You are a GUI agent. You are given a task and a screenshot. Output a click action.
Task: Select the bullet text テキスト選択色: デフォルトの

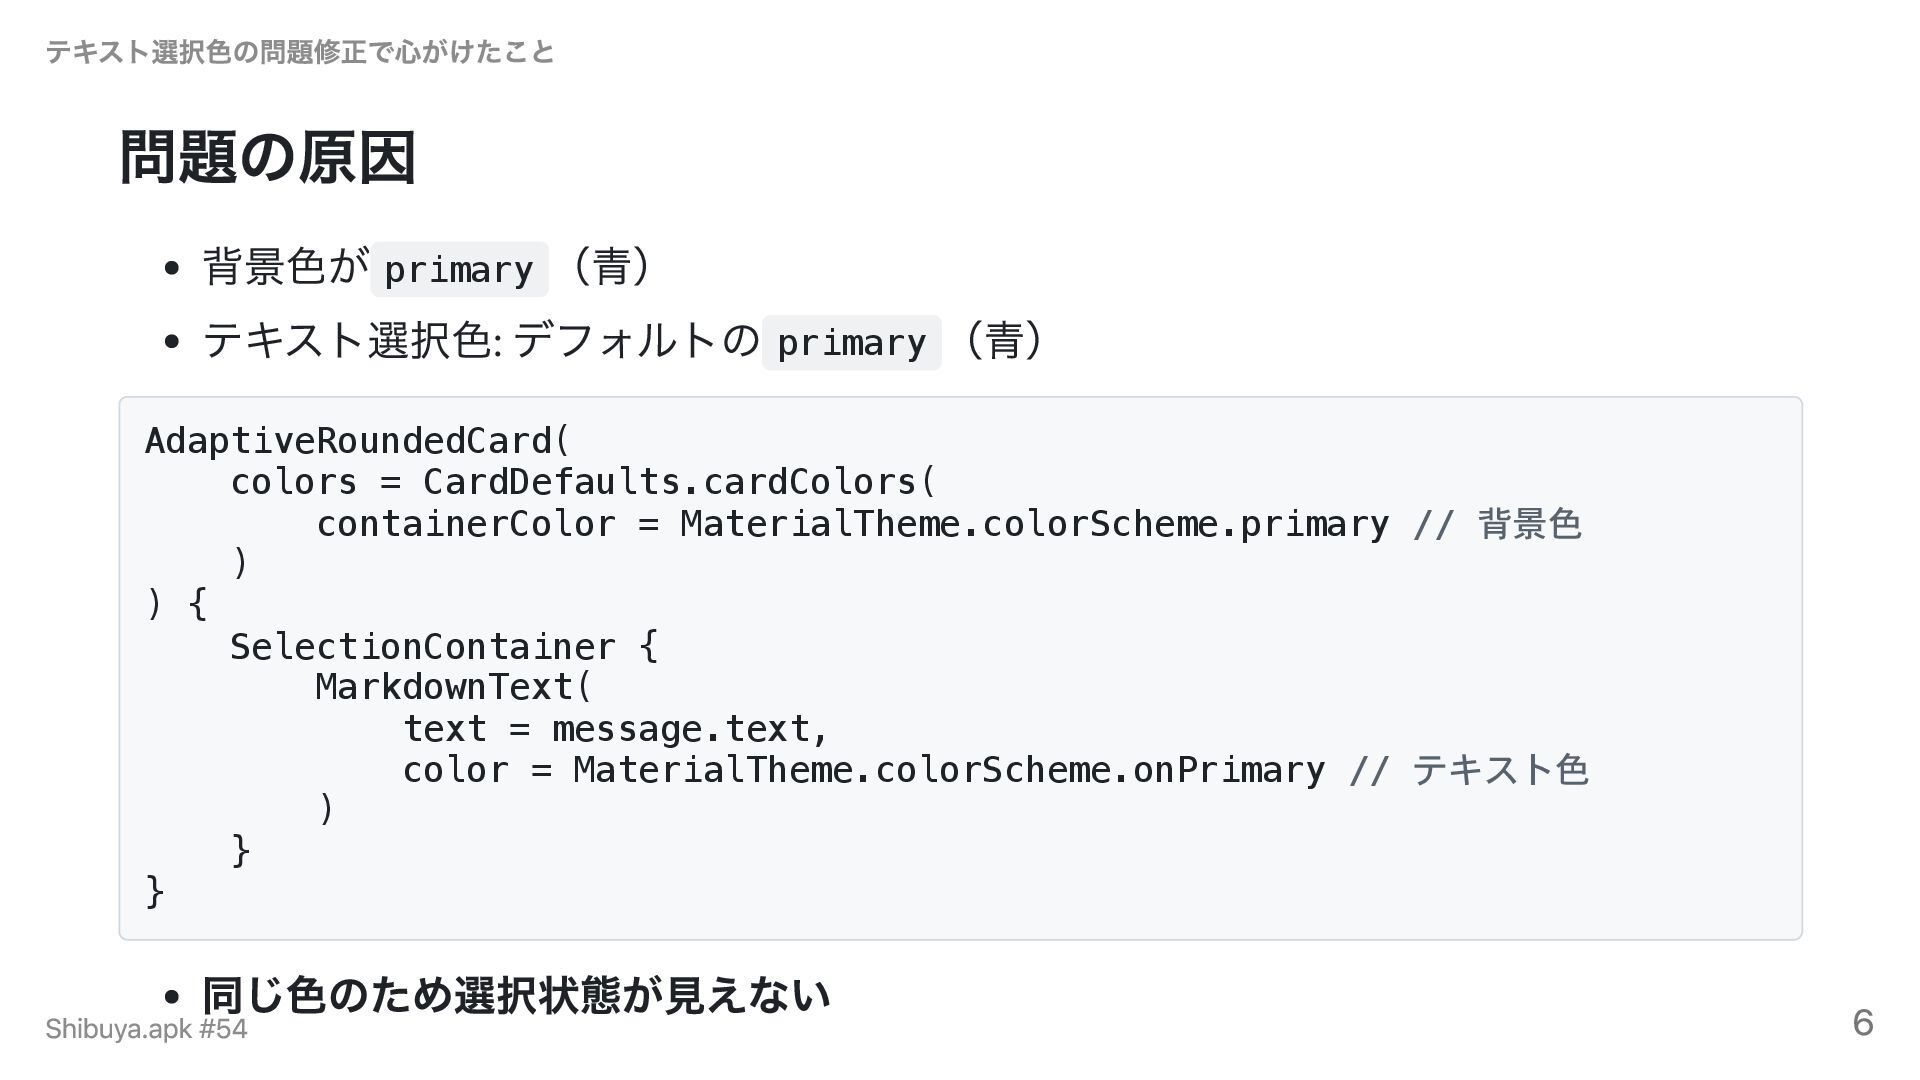point(480,341)
